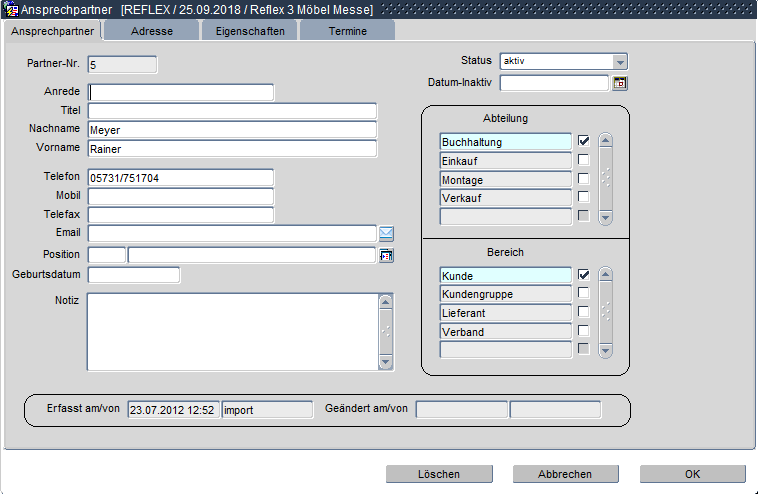
Task: Open the Datum-Inaktiv calendar picker
Action: (x=620, y=83)
